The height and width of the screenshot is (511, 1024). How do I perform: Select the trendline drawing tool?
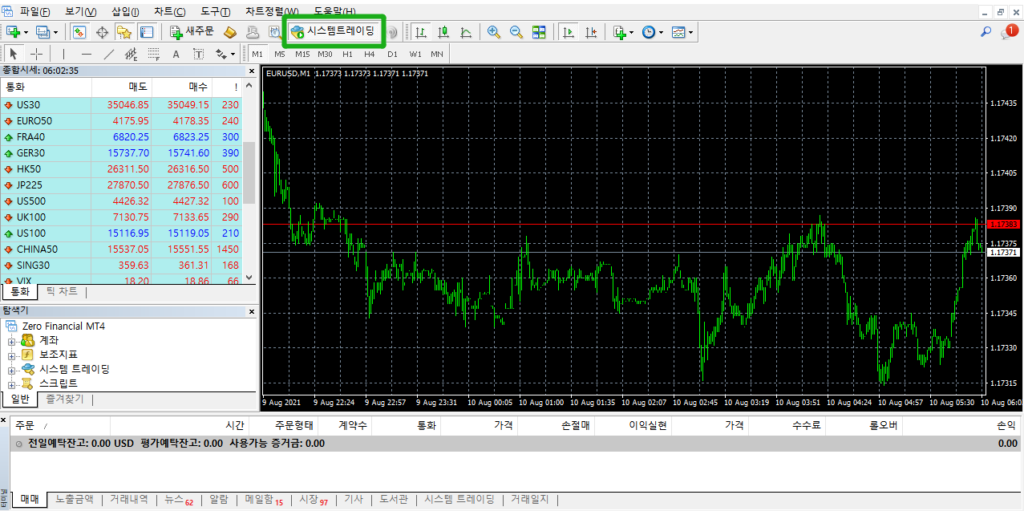(109, 54)
